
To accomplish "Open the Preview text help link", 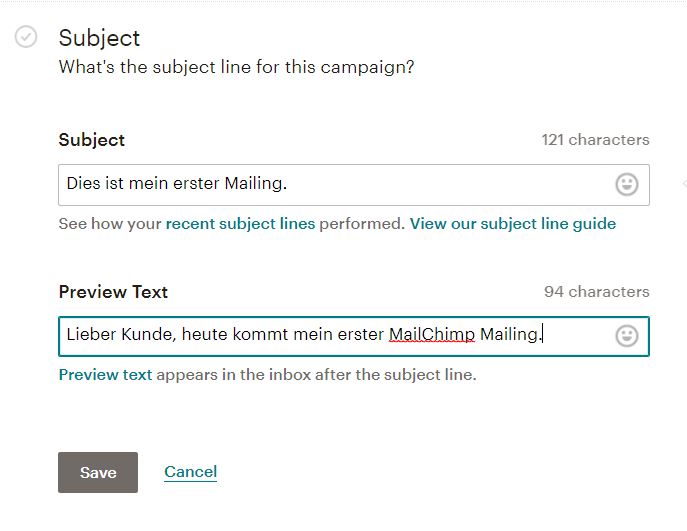I will [105, 375].
